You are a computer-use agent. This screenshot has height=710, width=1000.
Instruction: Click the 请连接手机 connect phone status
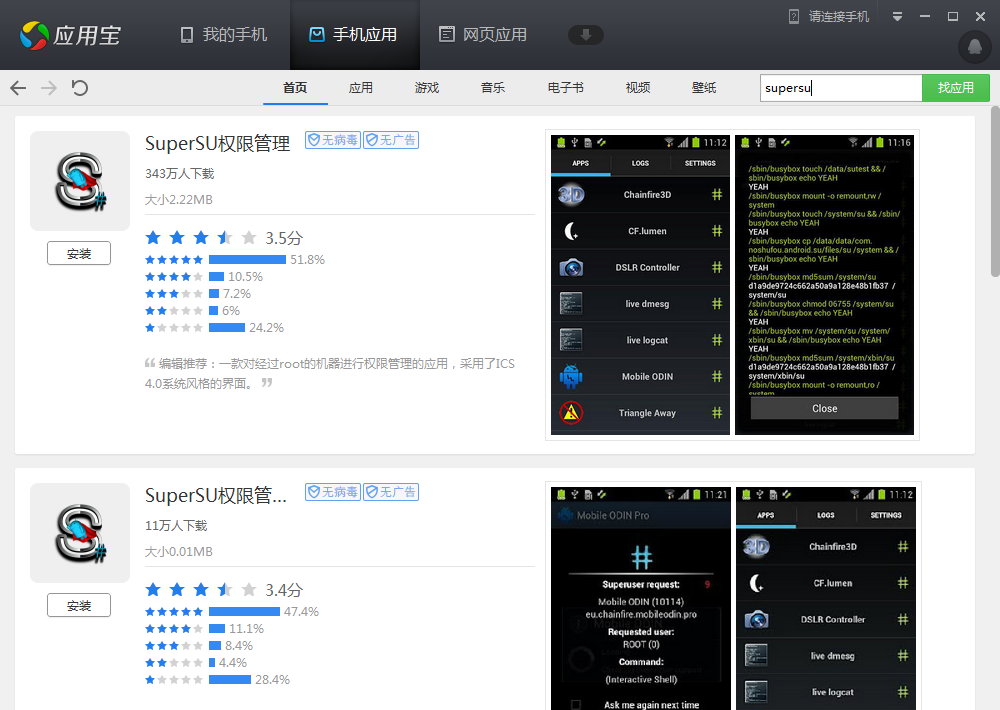(x=829, y=17)
